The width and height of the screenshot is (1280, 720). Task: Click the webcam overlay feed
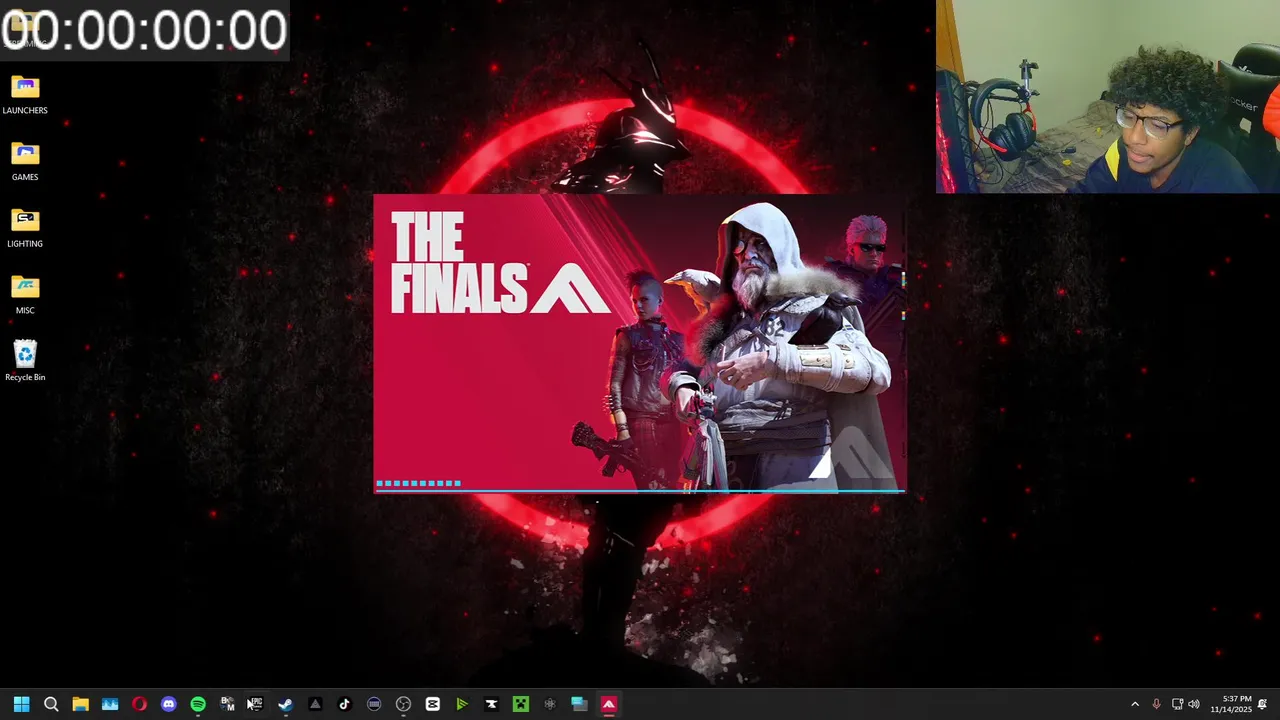[1108, 96]
